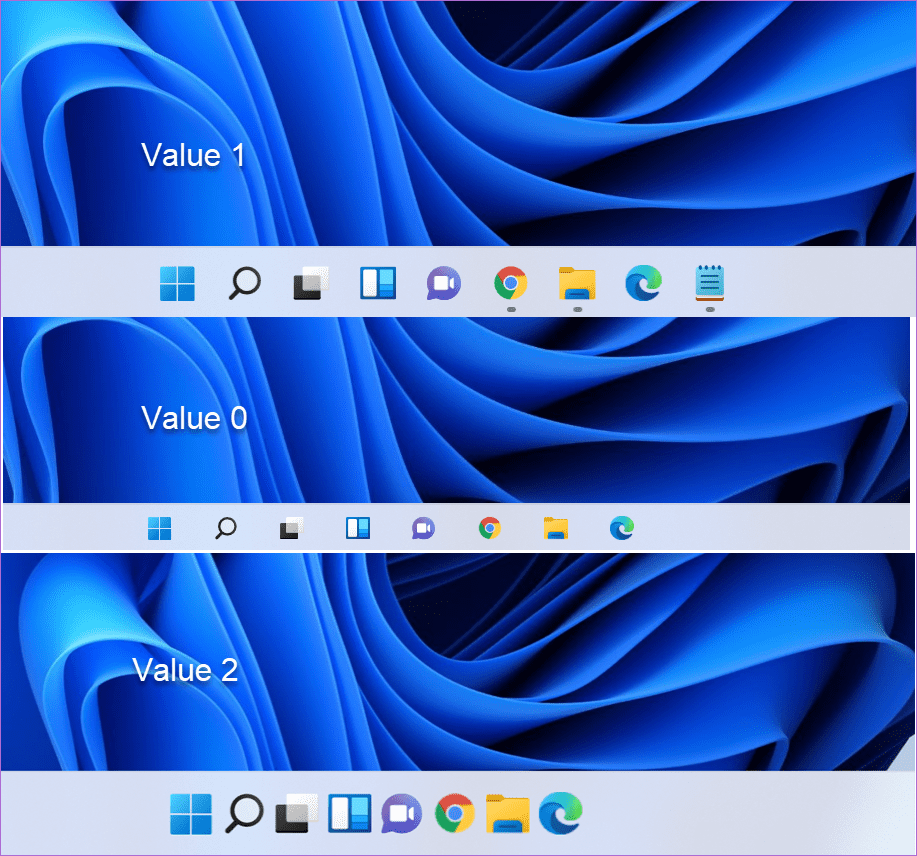Click the 'Value 2' label text
This screenshot has width=917, height=856.
185,670
